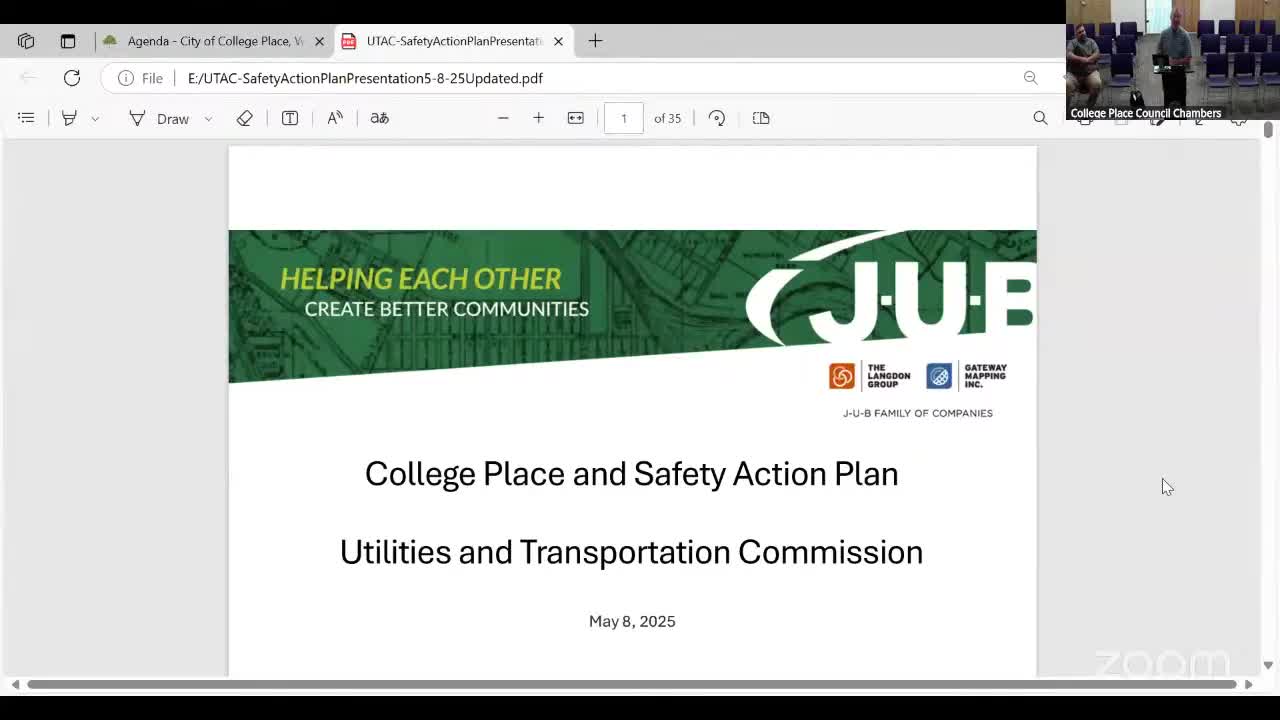The height and width of the screenshot is (720, 1280).
Task: Open a new browser tab
Action: click(595, 41)
